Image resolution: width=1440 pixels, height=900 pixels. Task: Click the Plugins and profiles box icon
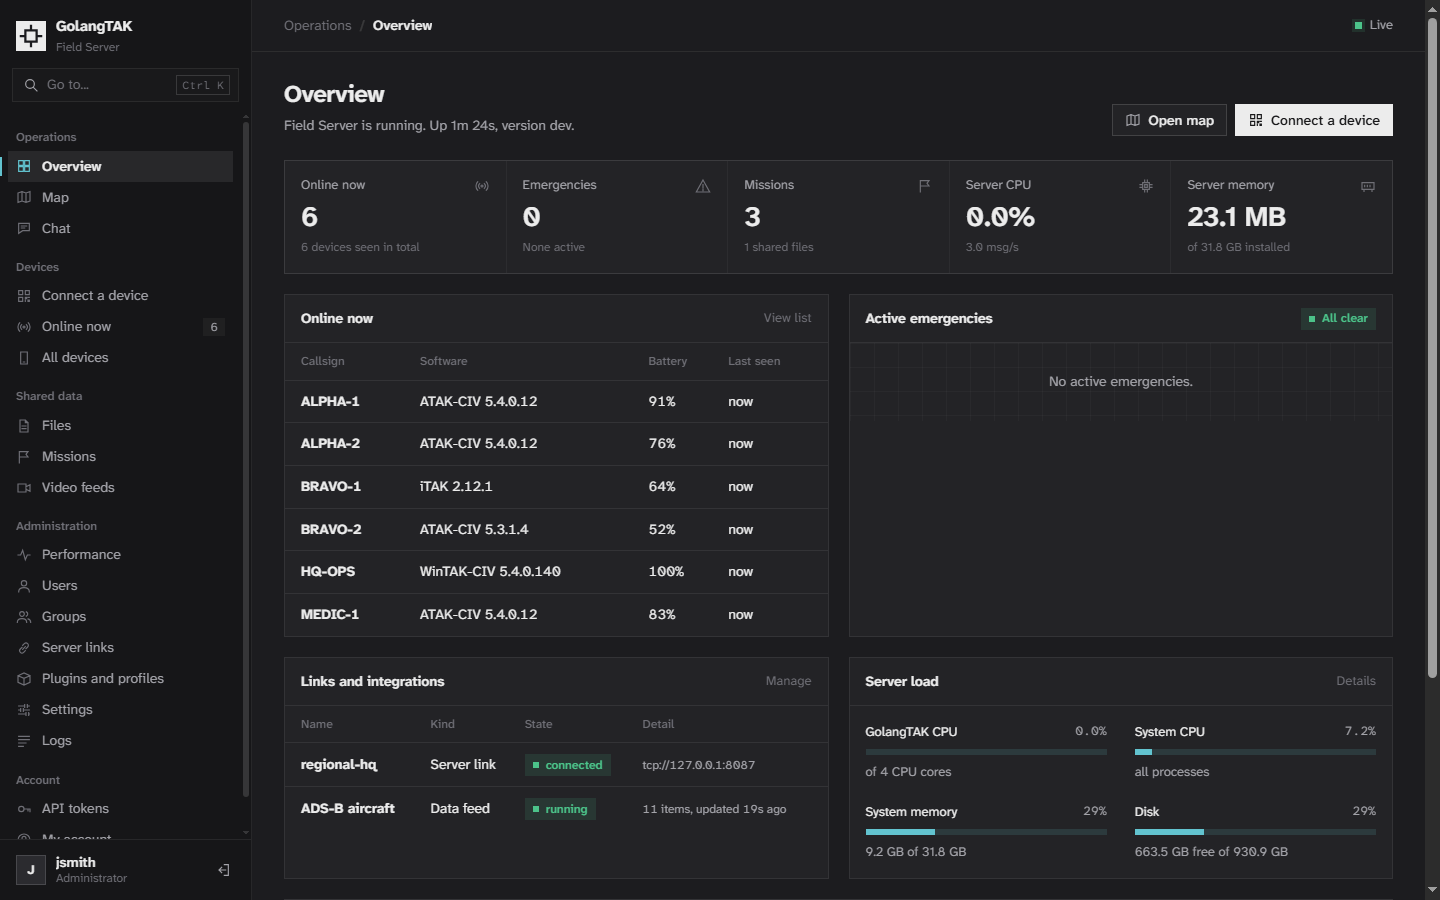pyautogui.click(x=24, y=679)
